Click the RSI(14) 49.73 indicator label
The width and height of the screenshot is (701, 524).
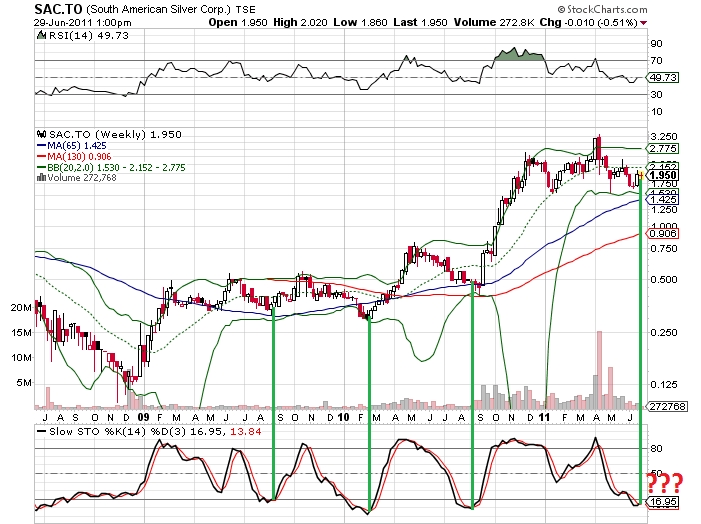[88, 35]
